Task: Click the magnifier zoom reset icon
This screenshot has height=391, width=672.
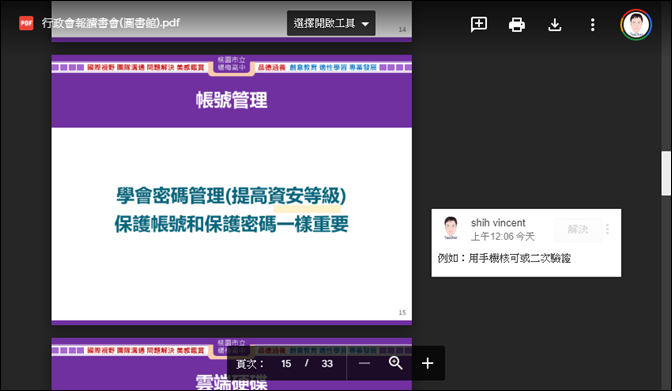Action: pyautogui.click(x=396, y=363)
